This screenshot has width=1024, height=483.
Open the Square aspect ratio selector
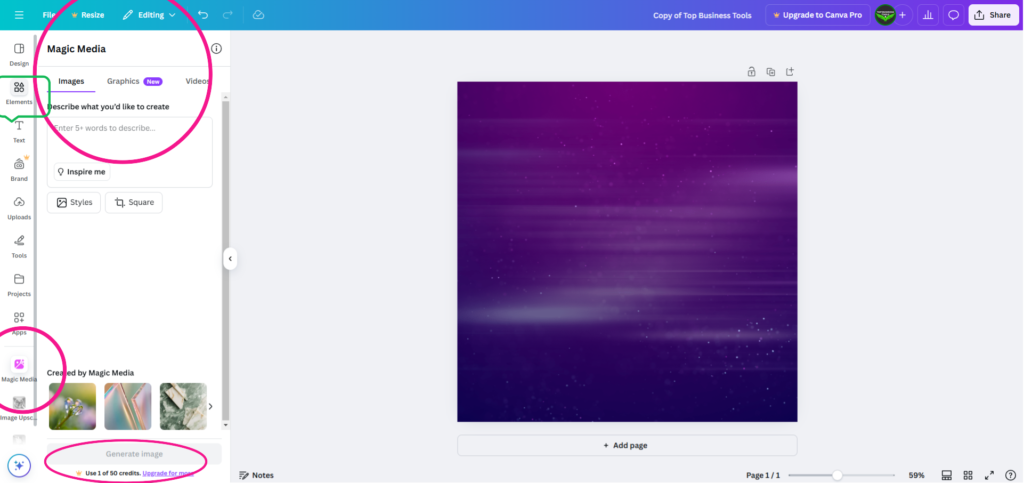point(133,202)
